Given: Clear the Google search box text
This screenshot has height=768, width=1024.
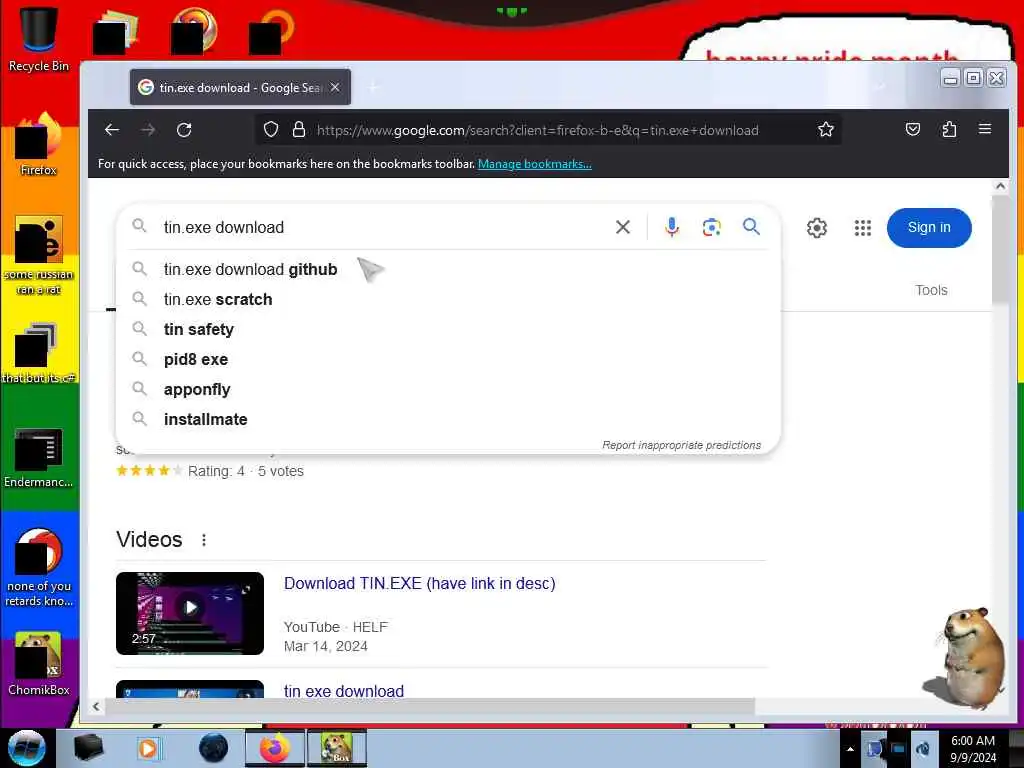Looking at the screenshot, I should click(x=623, y=227).
